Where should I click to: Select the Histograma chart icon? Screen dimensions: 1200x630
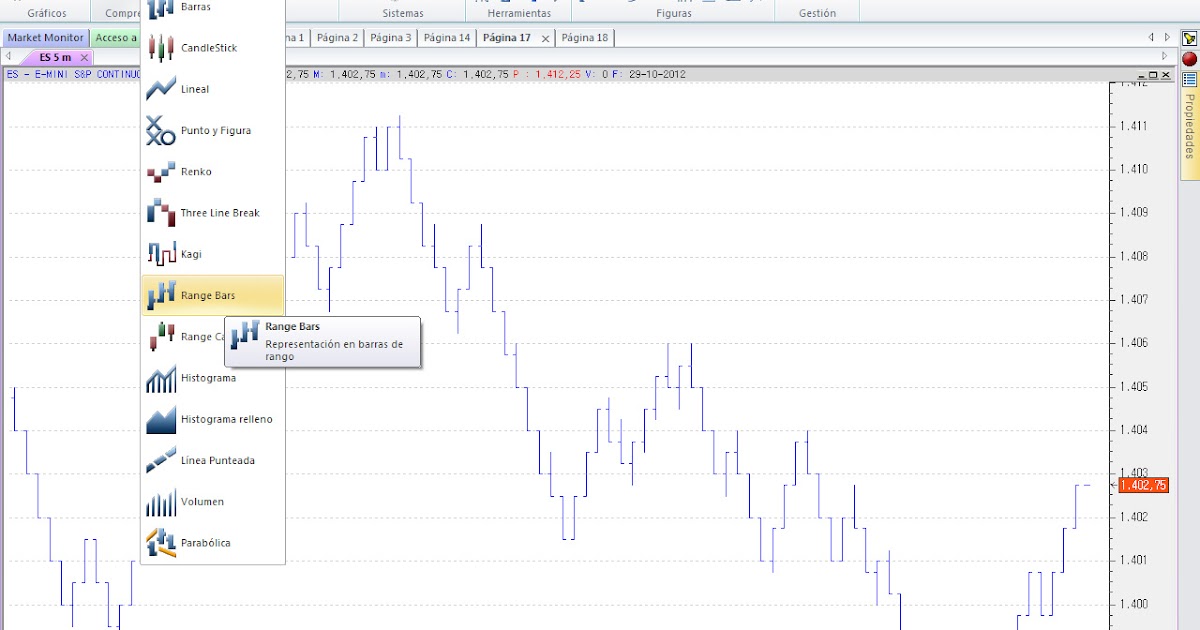click(x=161, y=378)
